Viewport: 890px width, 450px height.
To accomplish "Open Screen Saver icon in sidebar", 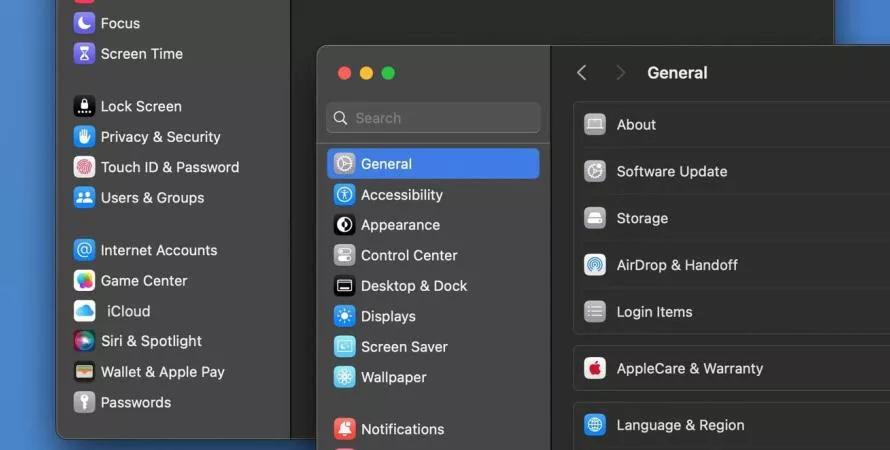I will (x=345, y=347).
